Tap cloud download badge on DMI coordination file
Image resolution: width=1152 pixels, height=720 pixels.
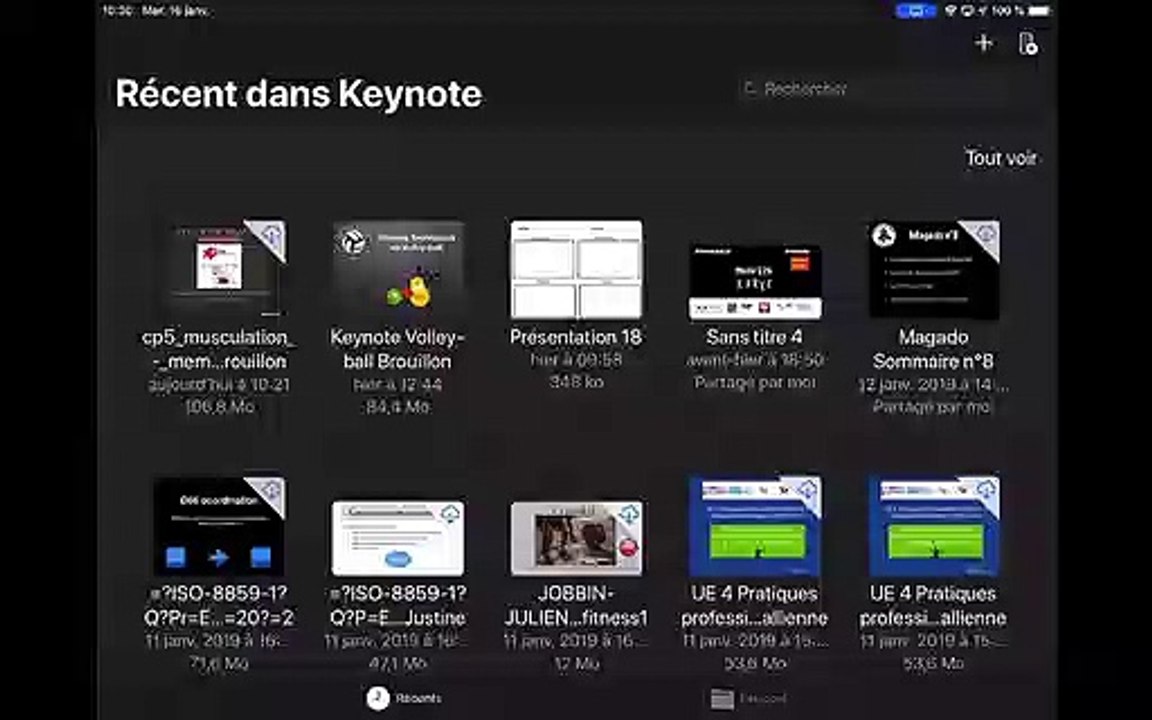pos(270,492)
